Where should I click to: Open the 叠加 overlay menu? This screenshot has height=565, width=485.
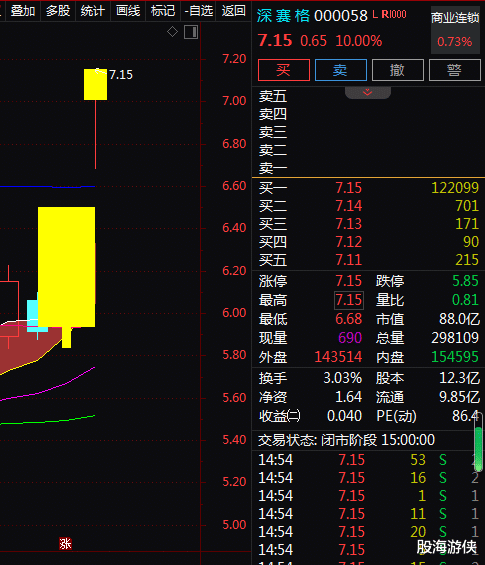click(x=23, y=11)
